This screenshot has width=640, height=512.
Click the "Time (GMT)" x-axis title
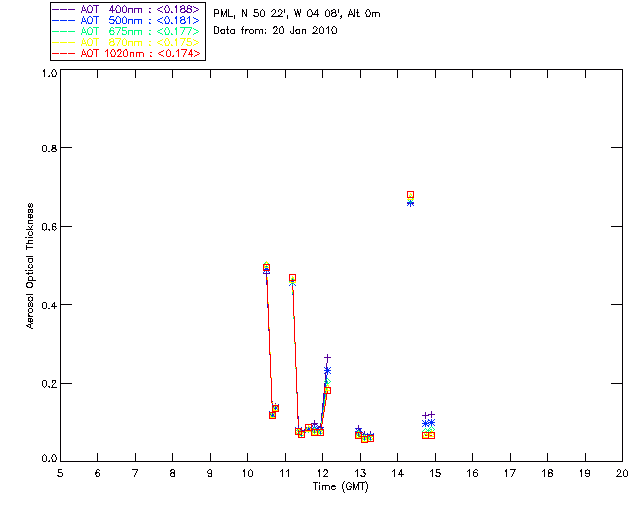(x=340, y=487)
